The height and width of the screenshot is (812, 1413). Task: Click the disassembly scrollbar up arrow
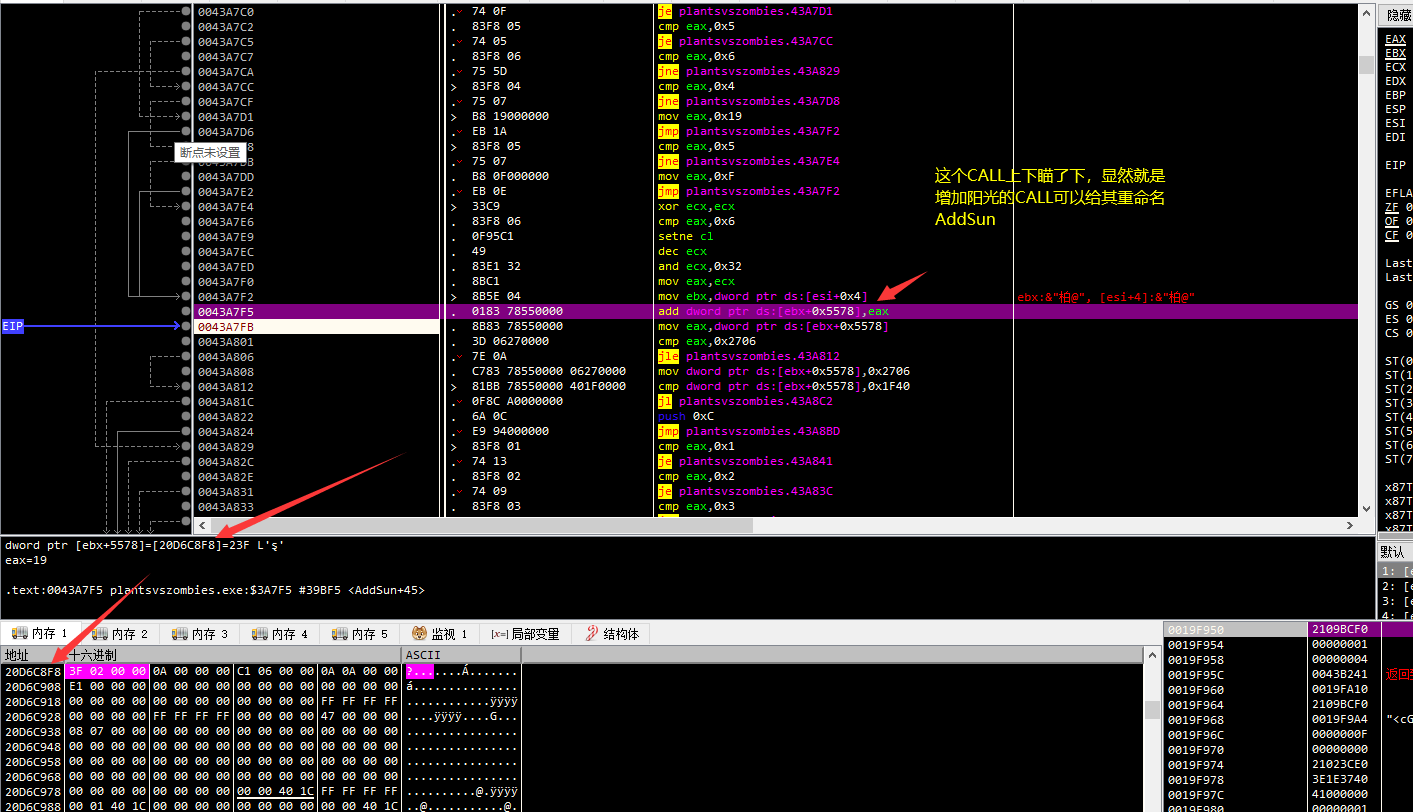1366,11
